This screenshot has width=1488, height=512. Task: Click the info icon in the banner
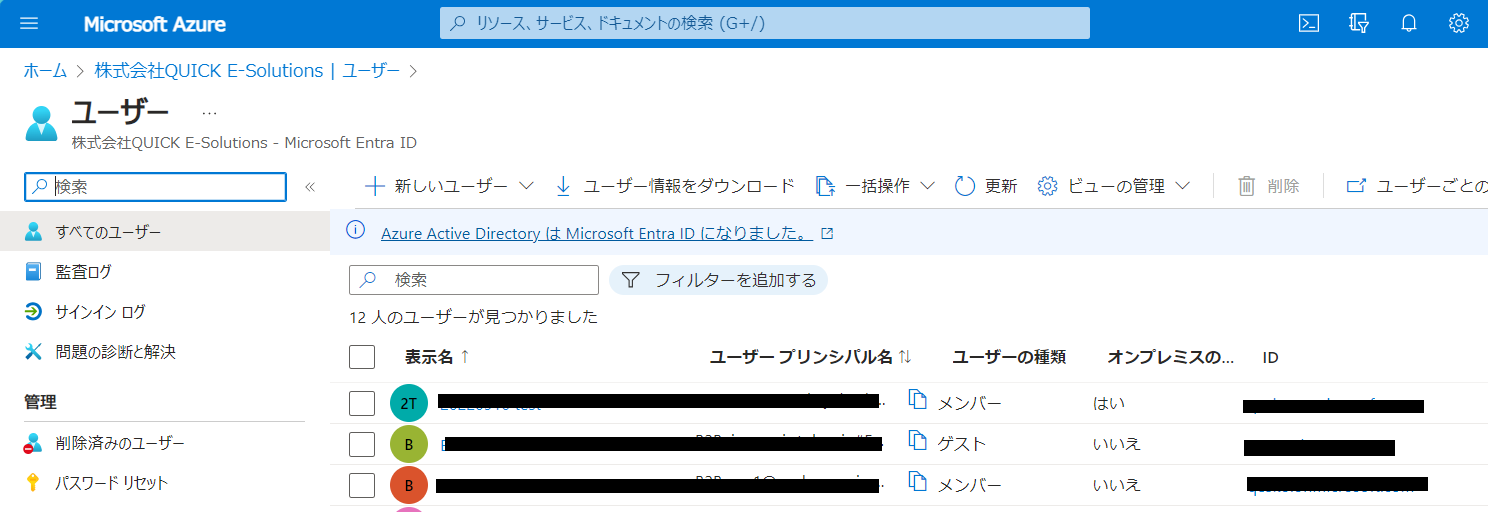click(x=355, y=231)
